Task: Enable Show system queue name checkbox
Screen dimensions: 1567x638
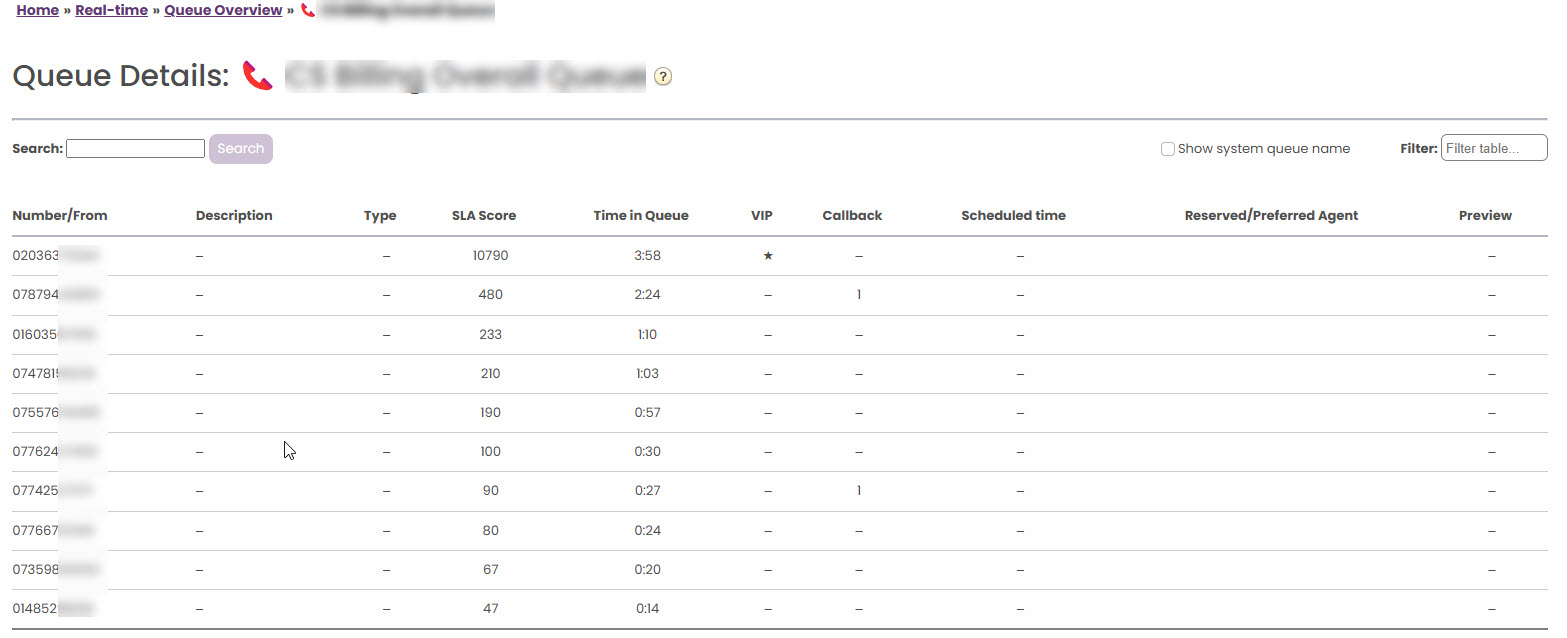Action: coord(1167,149)
